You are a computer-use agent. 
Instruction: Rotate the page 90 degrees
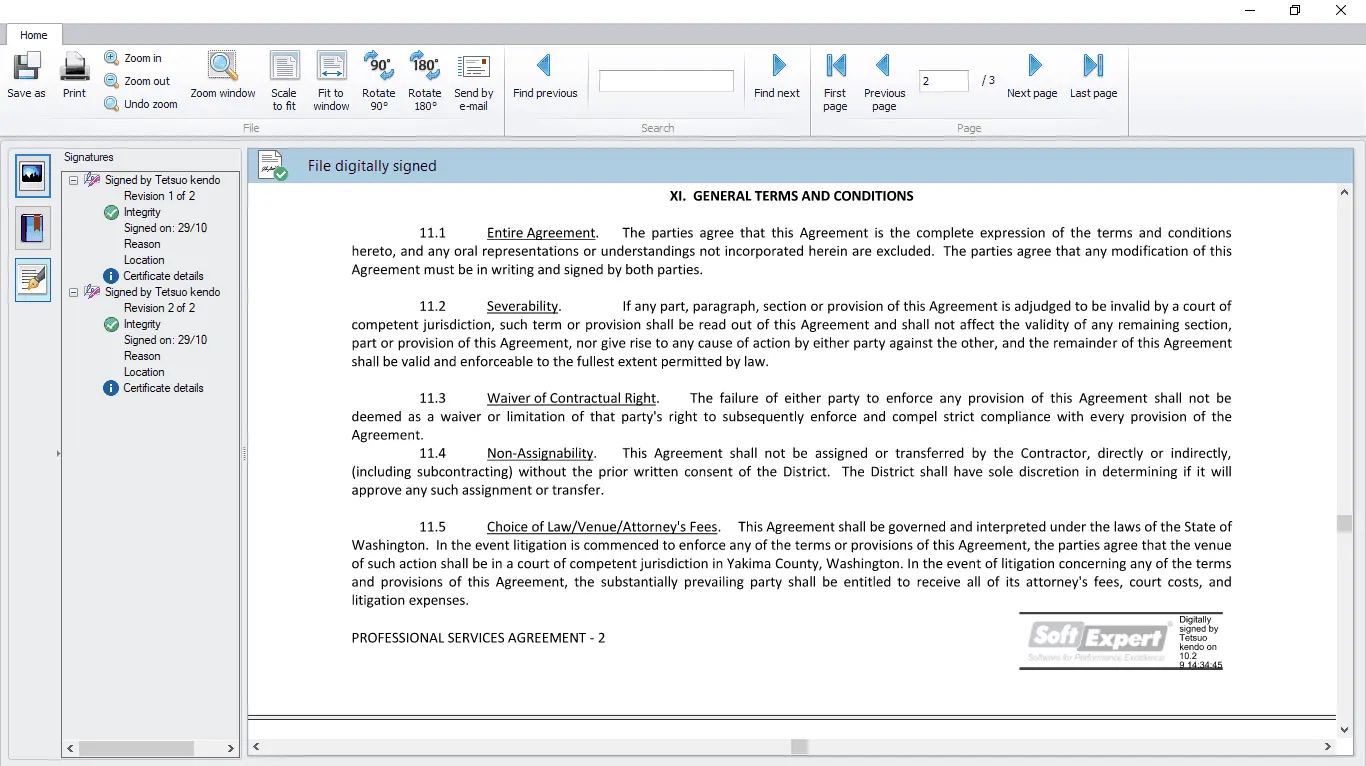[379, 78]
